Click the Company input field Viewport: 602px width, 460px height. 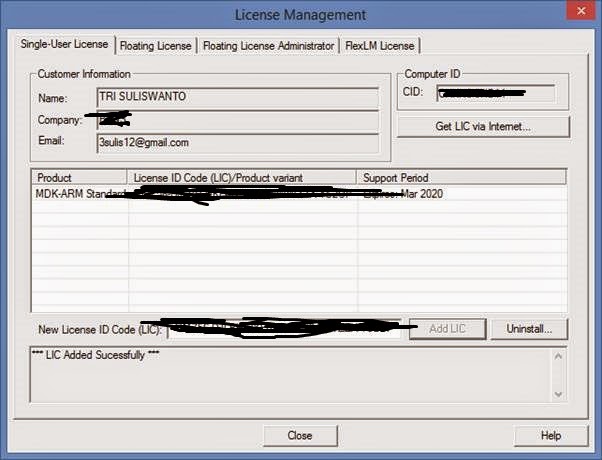(x=238, y=121)
